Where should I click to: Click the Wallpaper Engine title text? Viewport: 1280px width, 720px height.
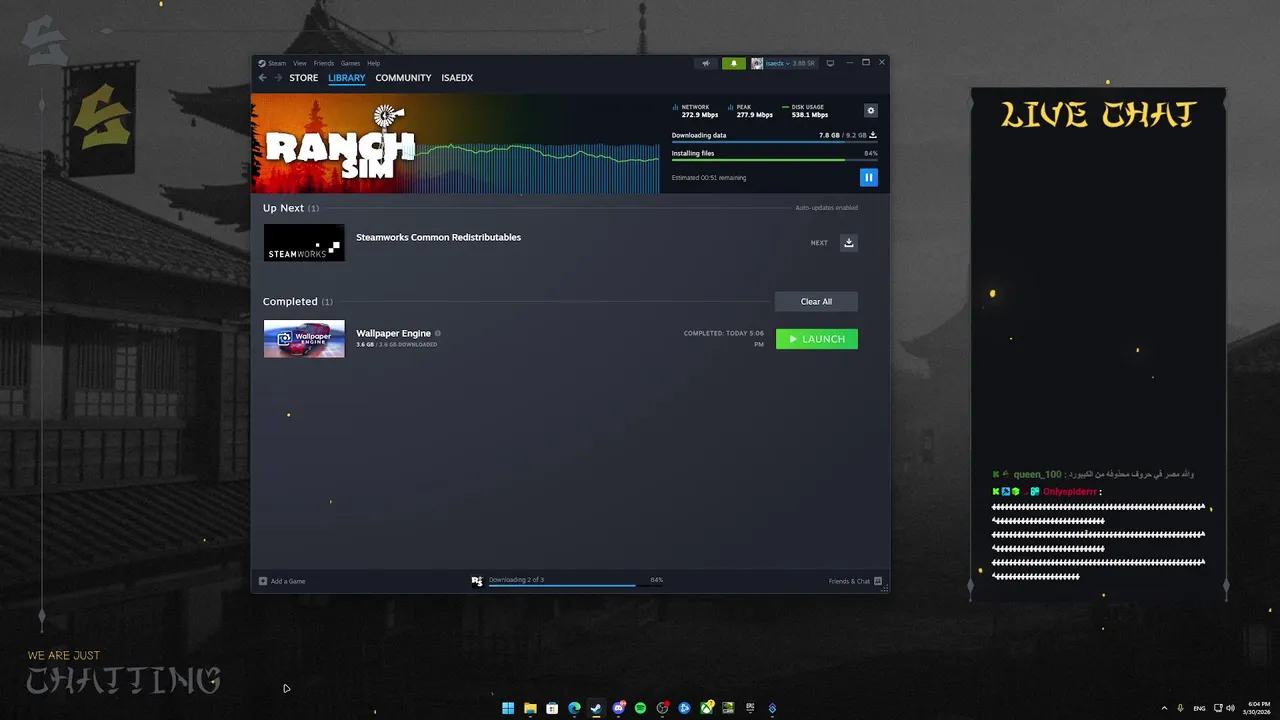393,333
